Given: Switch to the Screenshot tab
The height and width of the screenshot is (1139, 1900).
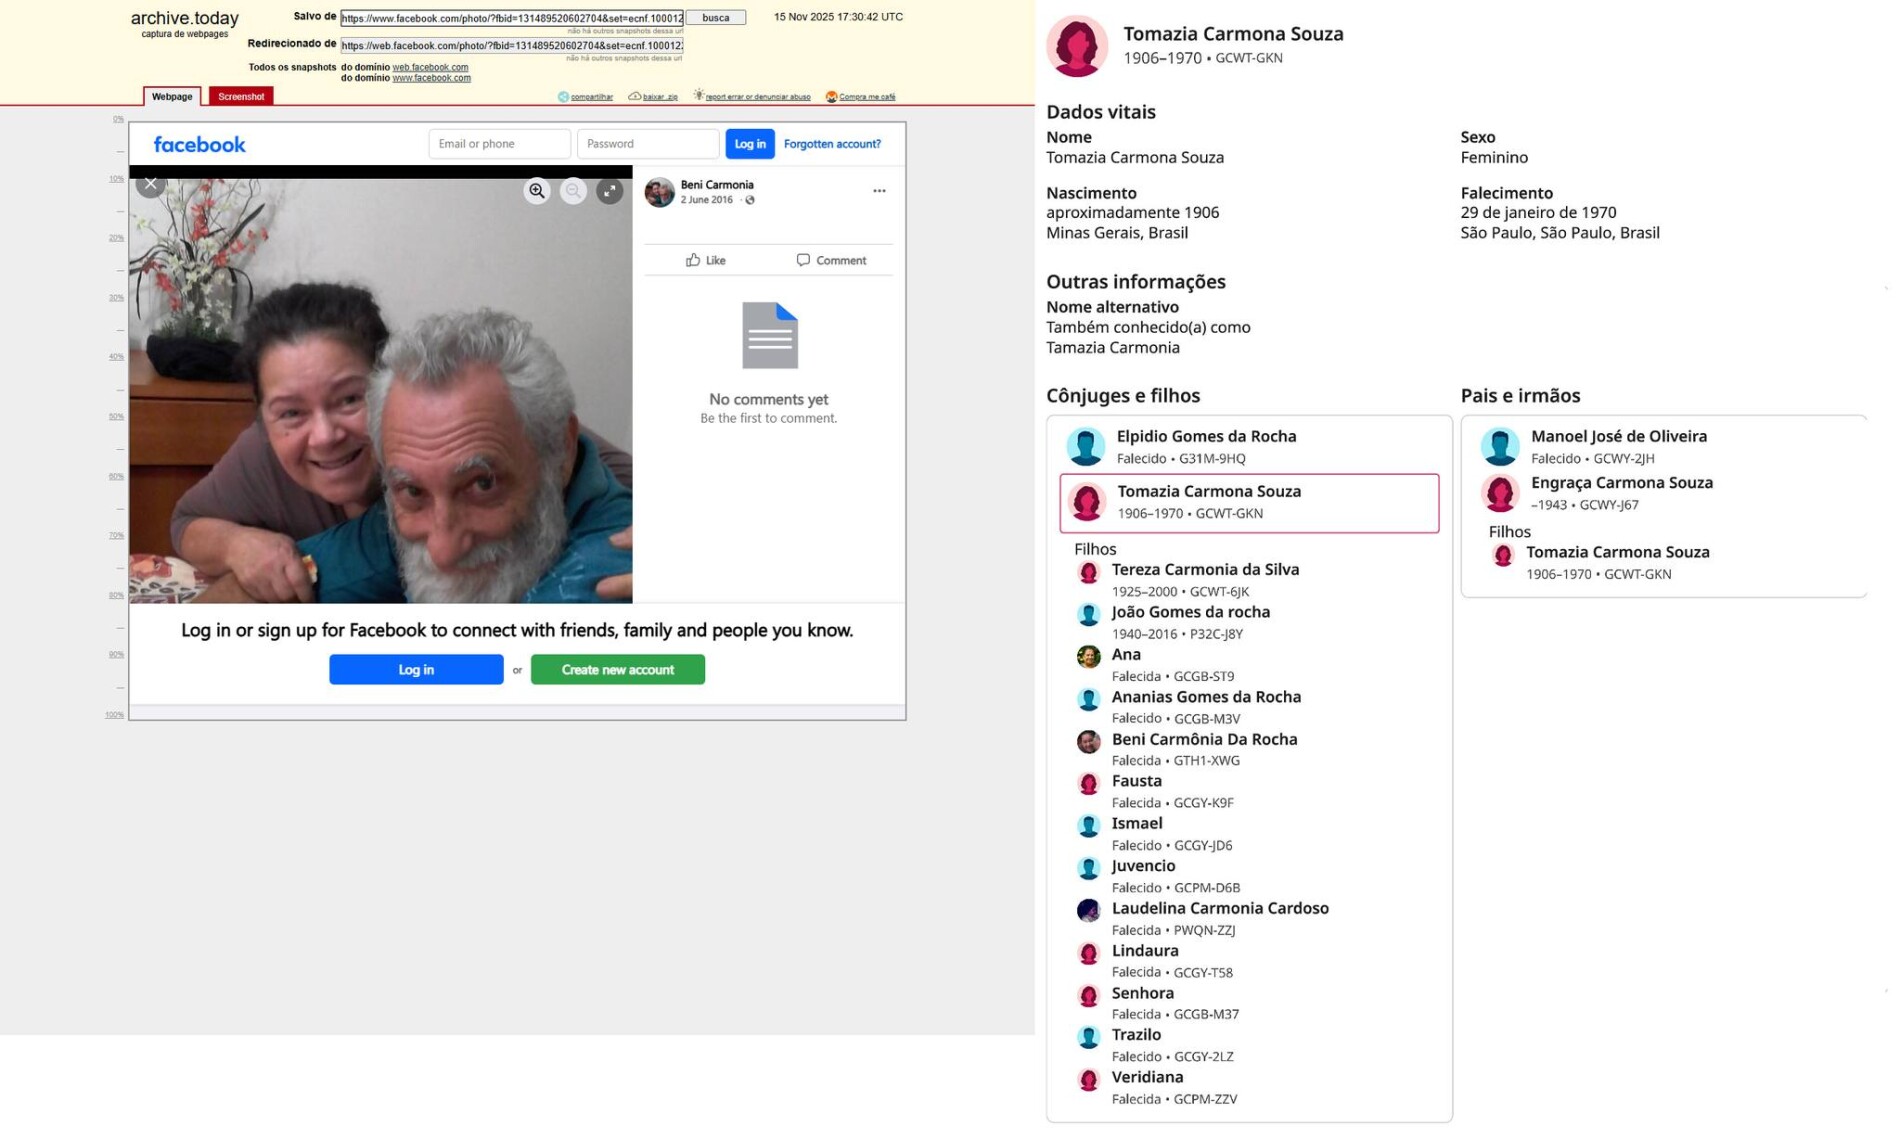Looking at the screenshot, I should [241, 97].
